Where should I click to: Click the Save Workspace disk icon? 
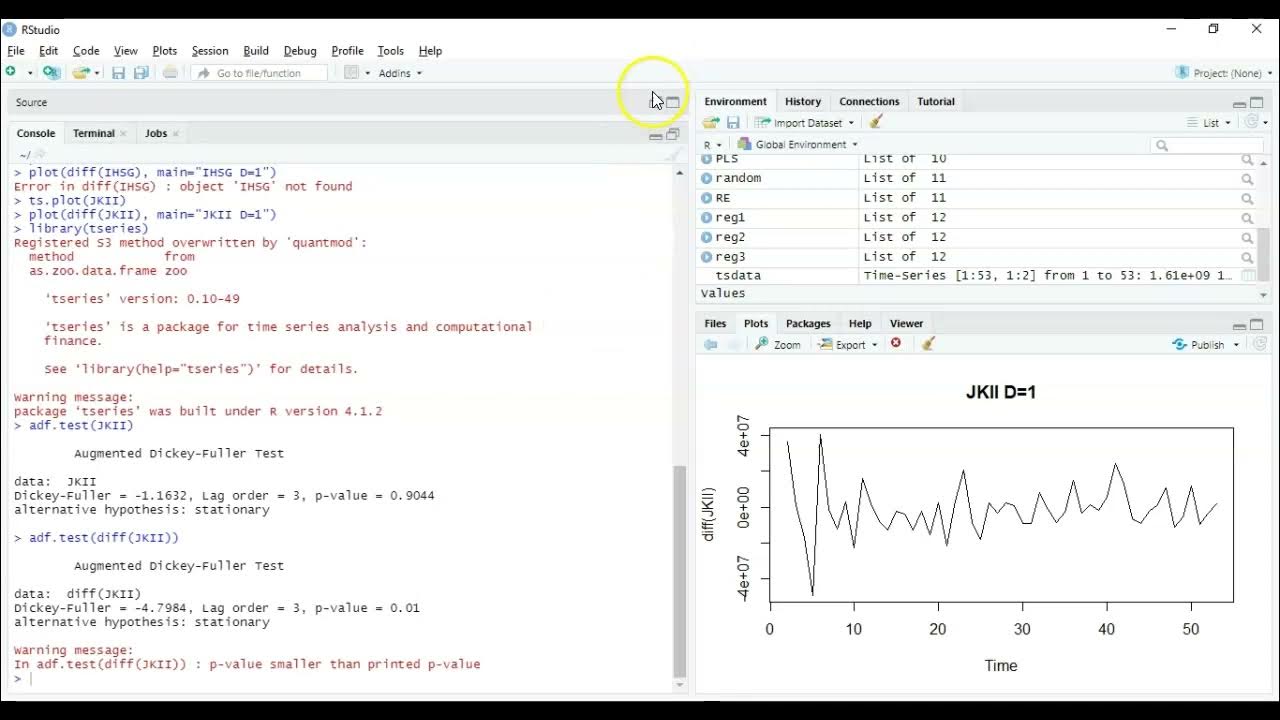coord(733,122)
